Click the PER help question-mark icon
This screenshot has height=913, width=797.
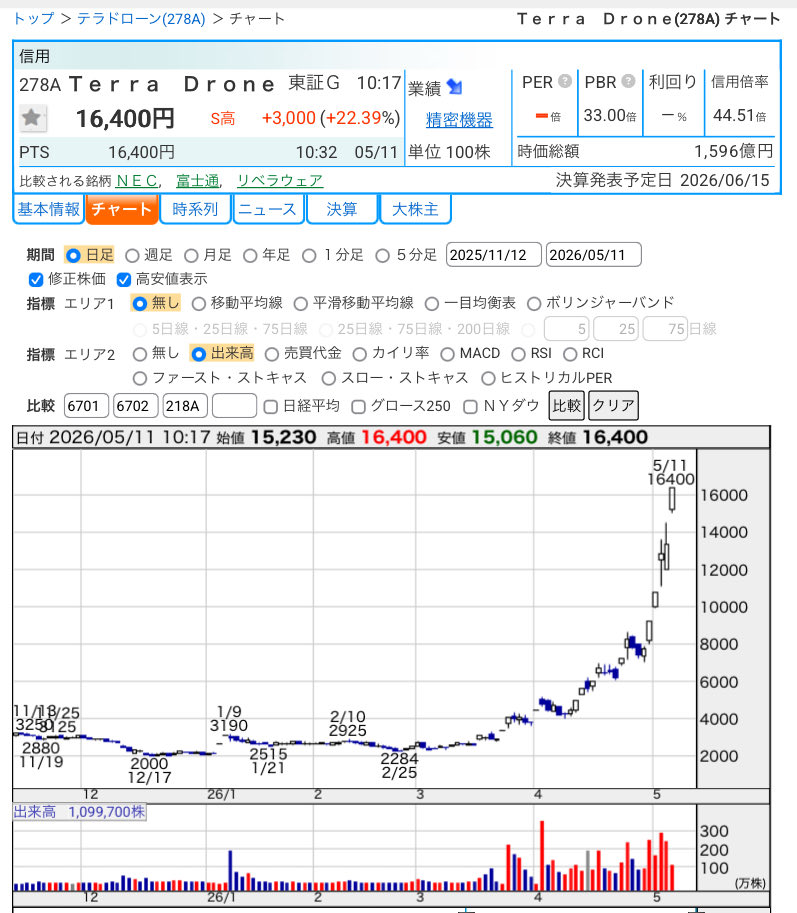click(565, 81)
